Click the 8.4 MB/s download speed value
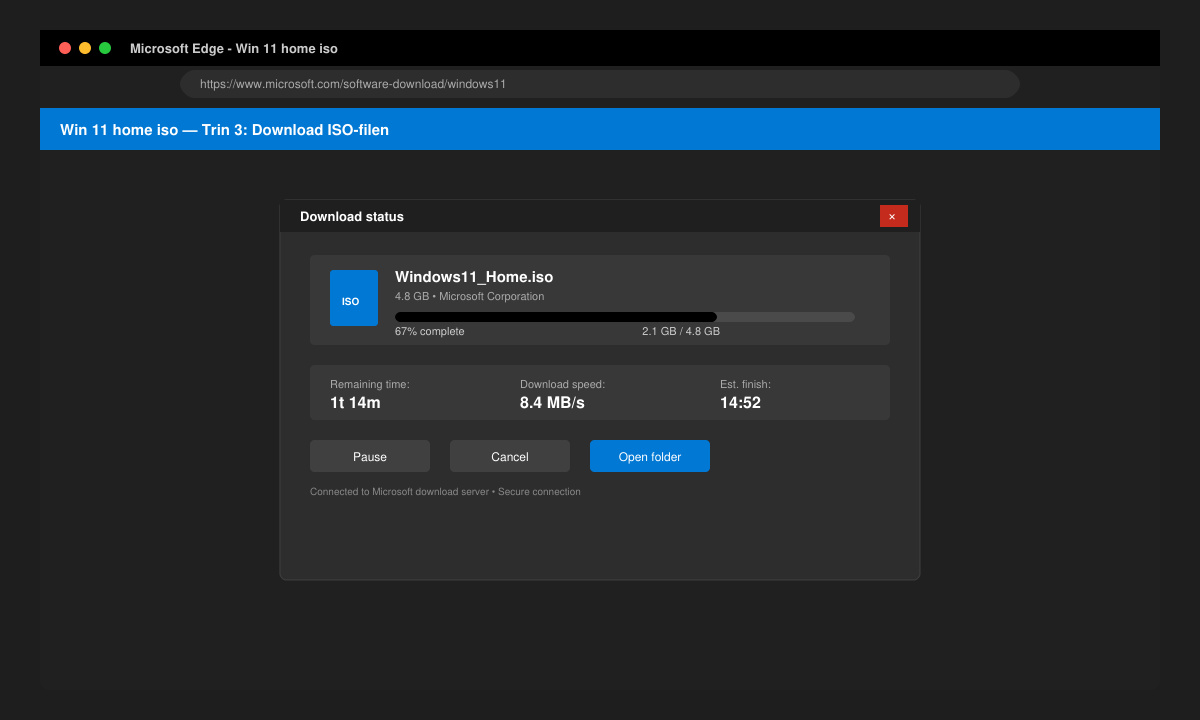The image size is (1200, 720). tap(552, 403)
